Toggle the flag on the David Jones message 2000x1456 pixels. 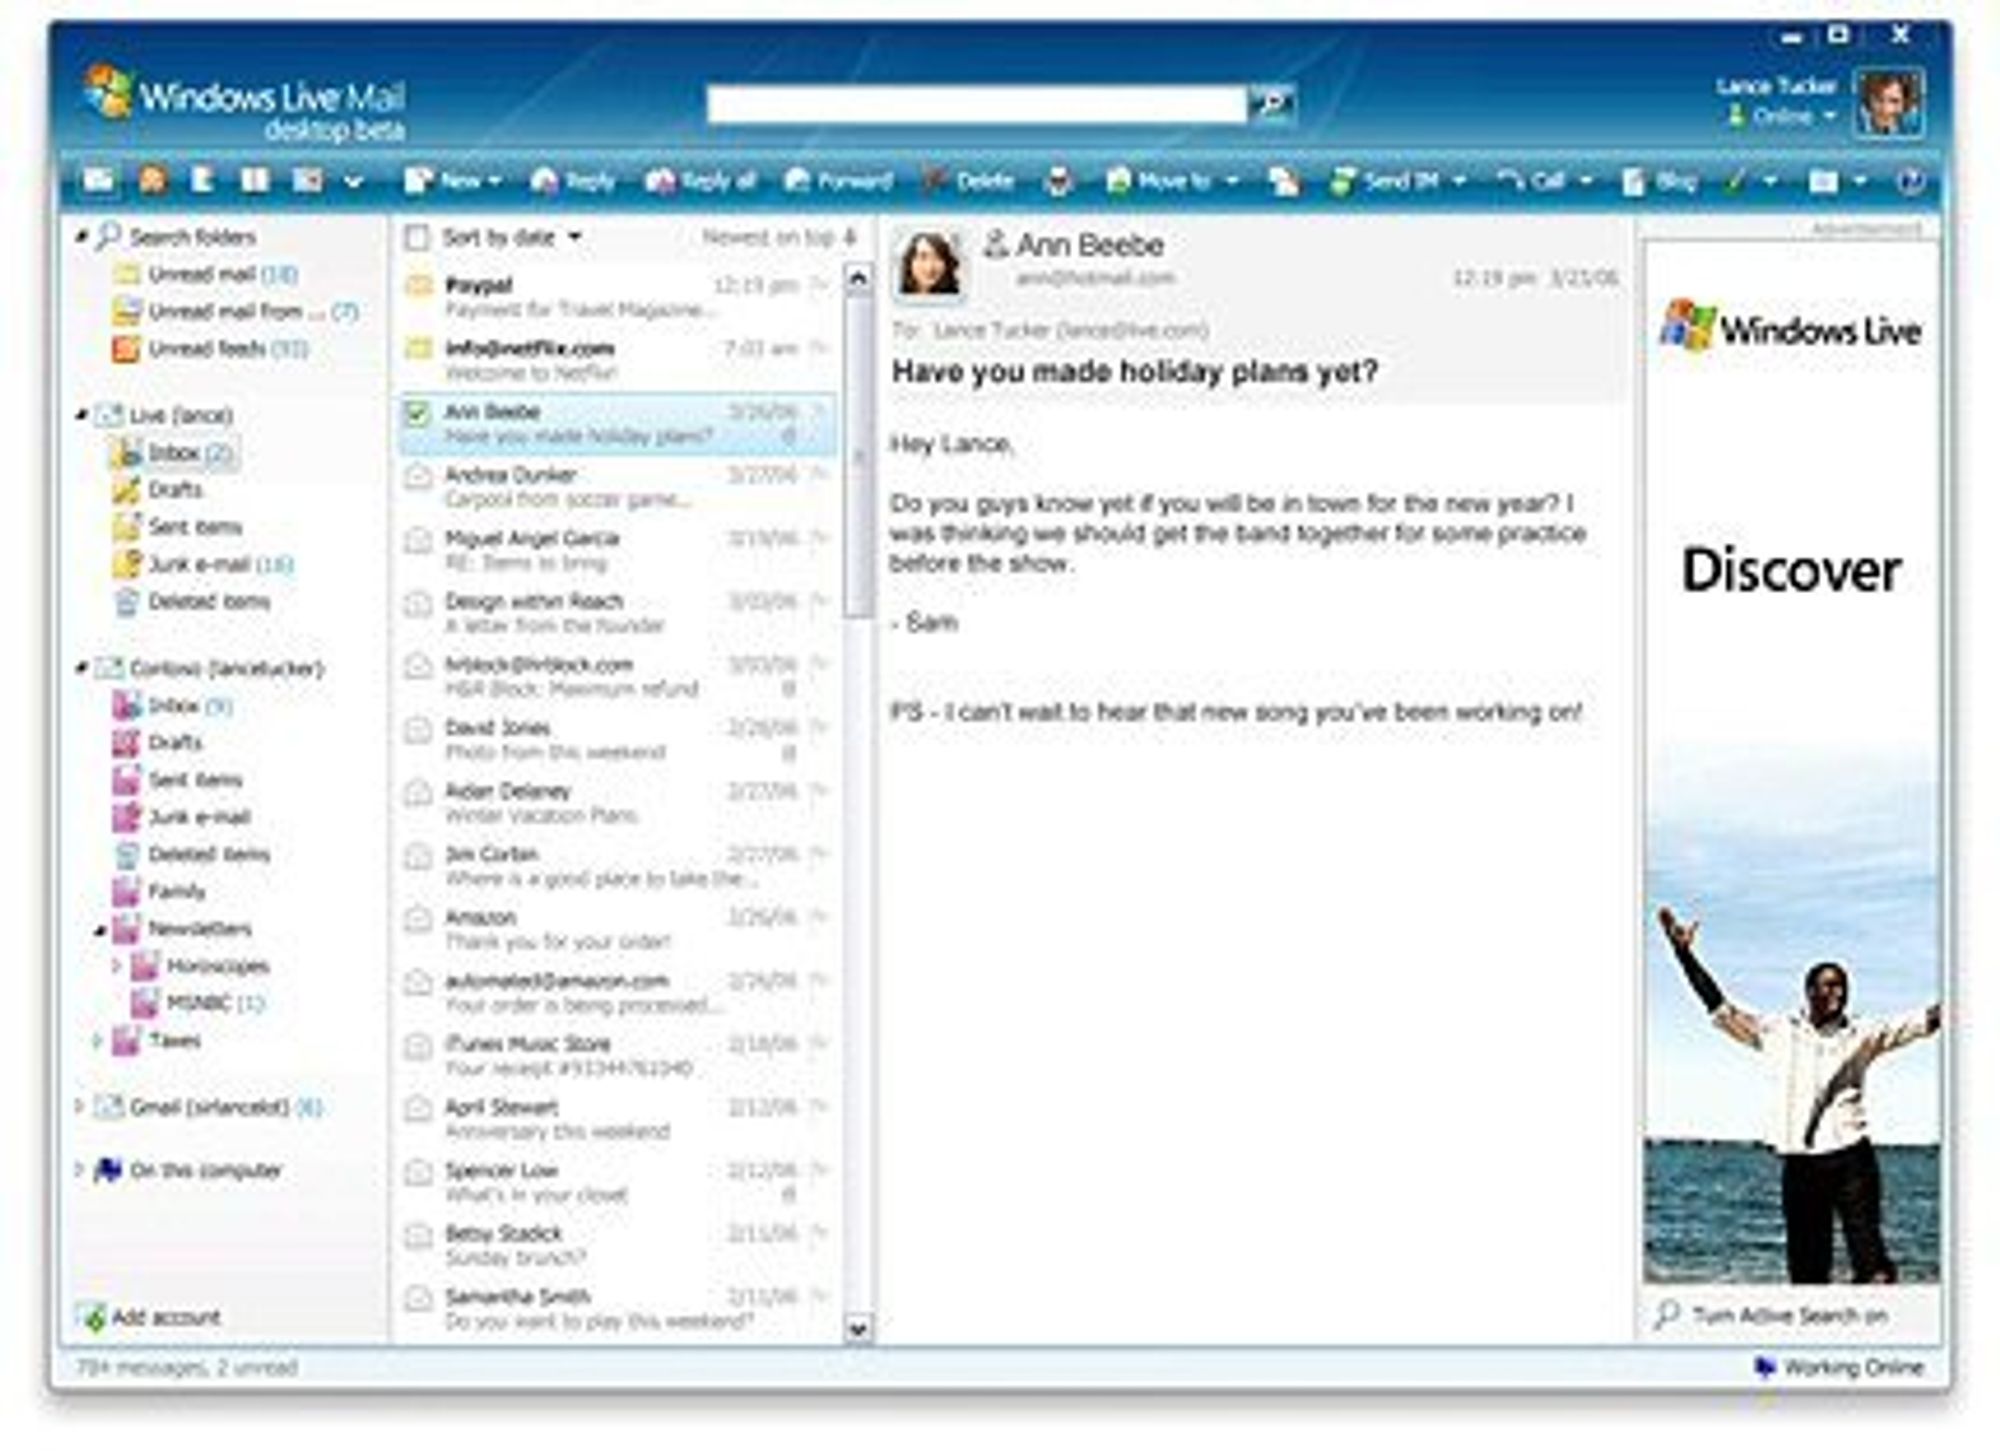coord(819,728)
